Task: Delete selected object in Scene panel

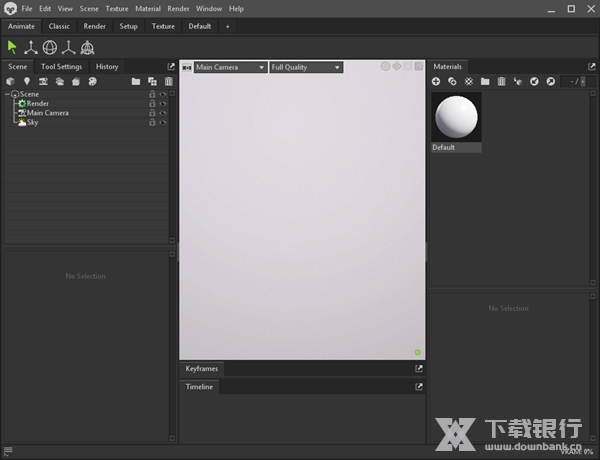Action: pos(169,81)
